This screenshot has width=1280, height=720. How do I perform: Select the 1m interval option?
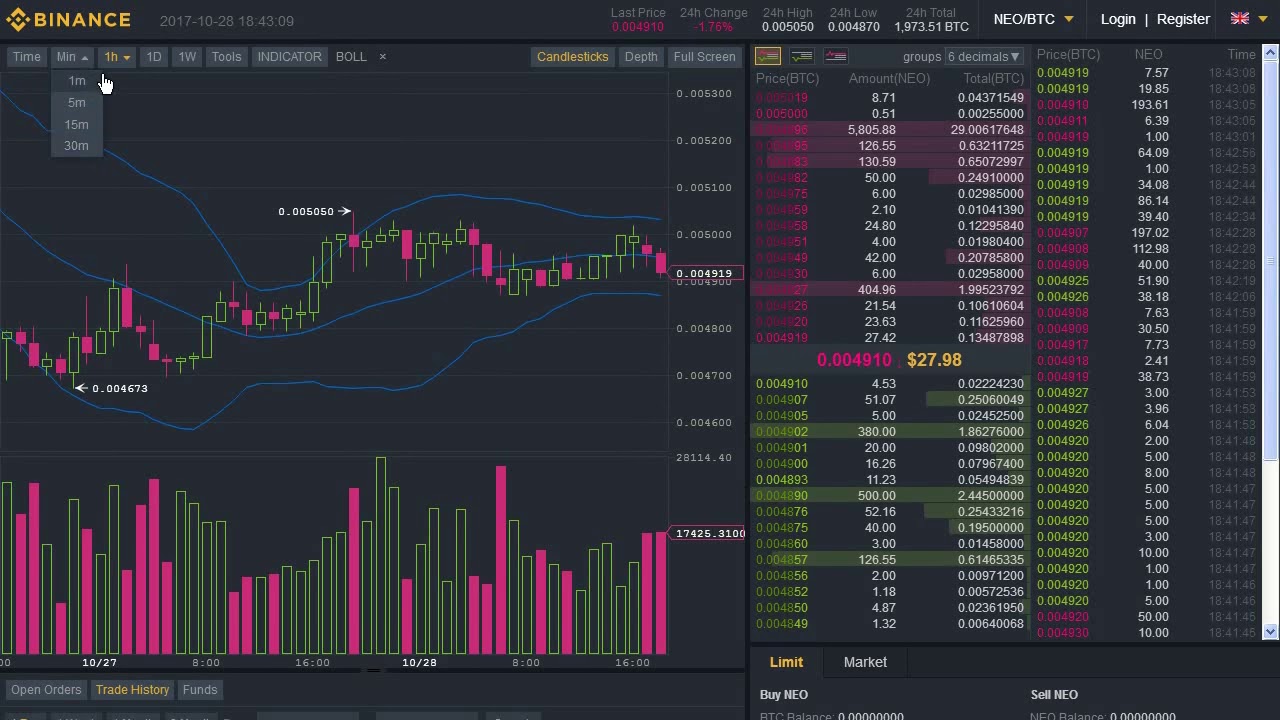pyautogui.click(x=76, y=81)
